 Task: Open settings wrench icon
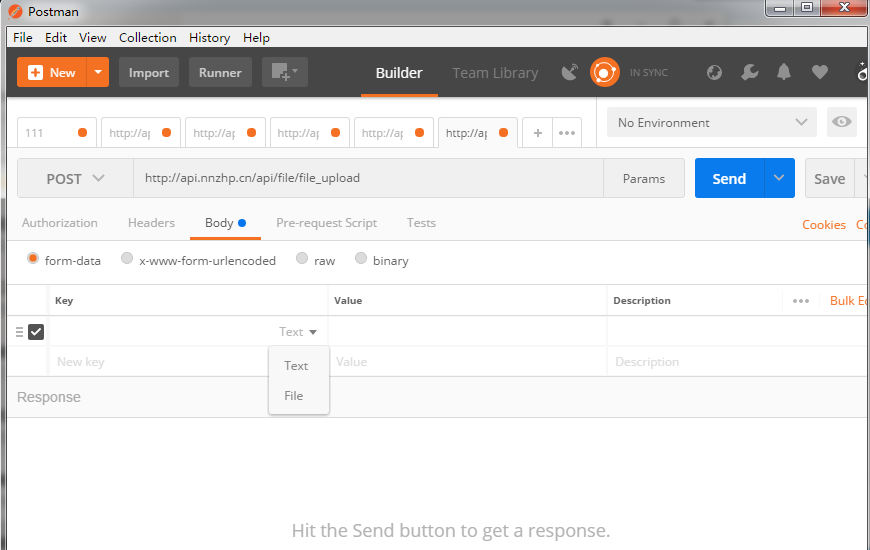[x=750, y=72]
